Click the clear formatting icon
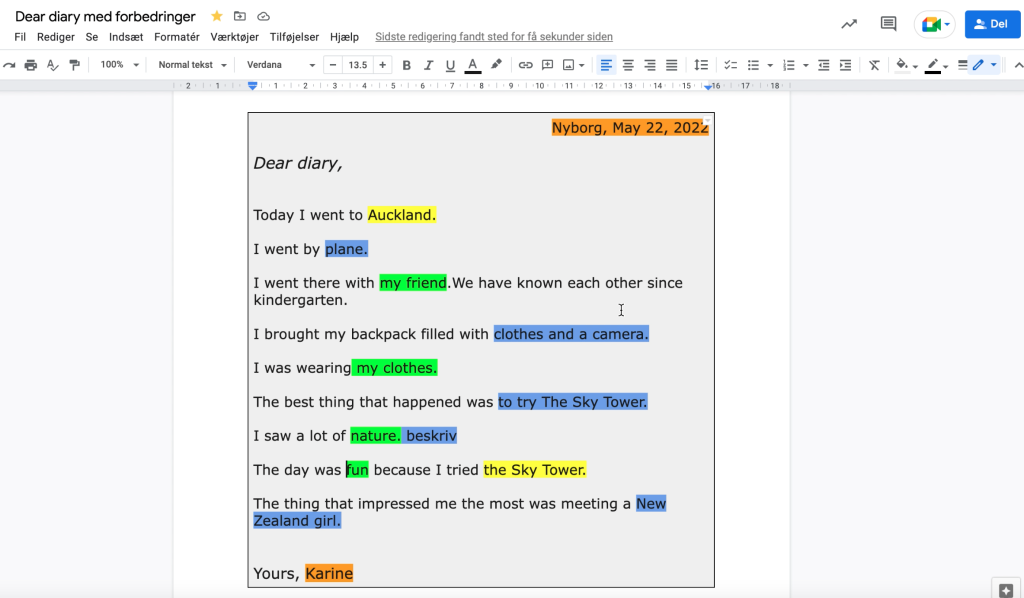The image size is (1024, 598). [x=874, y=65]
